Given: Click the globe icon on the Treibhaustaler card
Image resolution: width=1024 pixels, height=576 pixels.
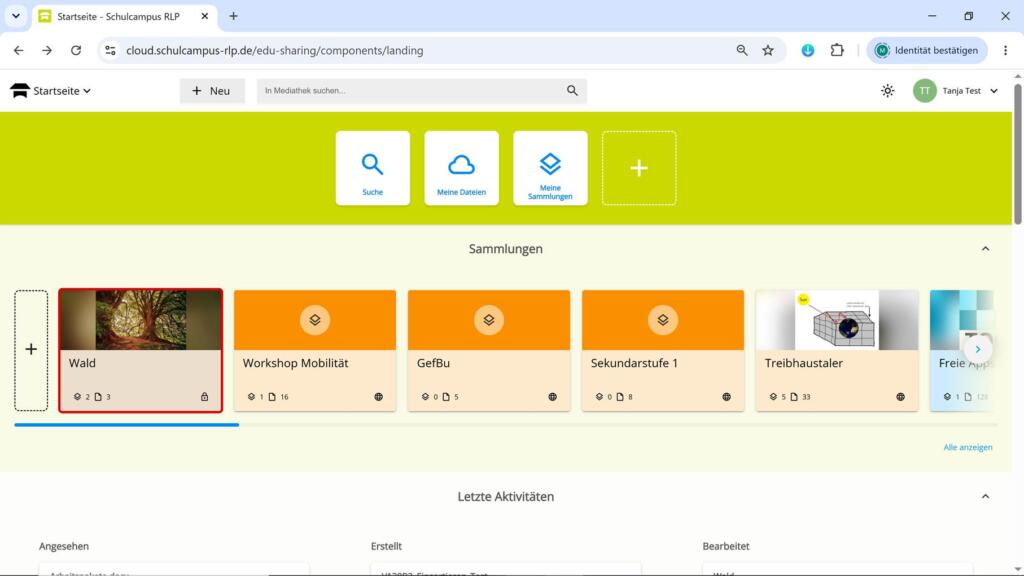Looking at the screenshot, I should (901, 396).
